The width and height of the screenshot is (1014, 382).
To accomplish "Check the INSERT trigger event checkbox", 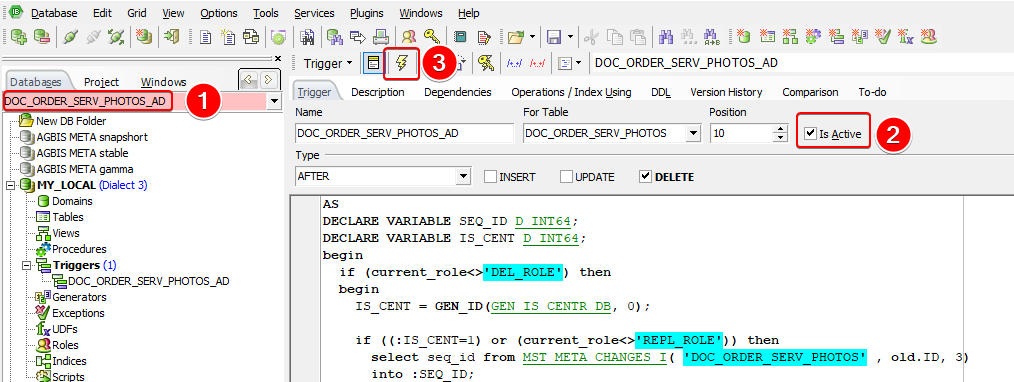I will [x=490, y=176].
